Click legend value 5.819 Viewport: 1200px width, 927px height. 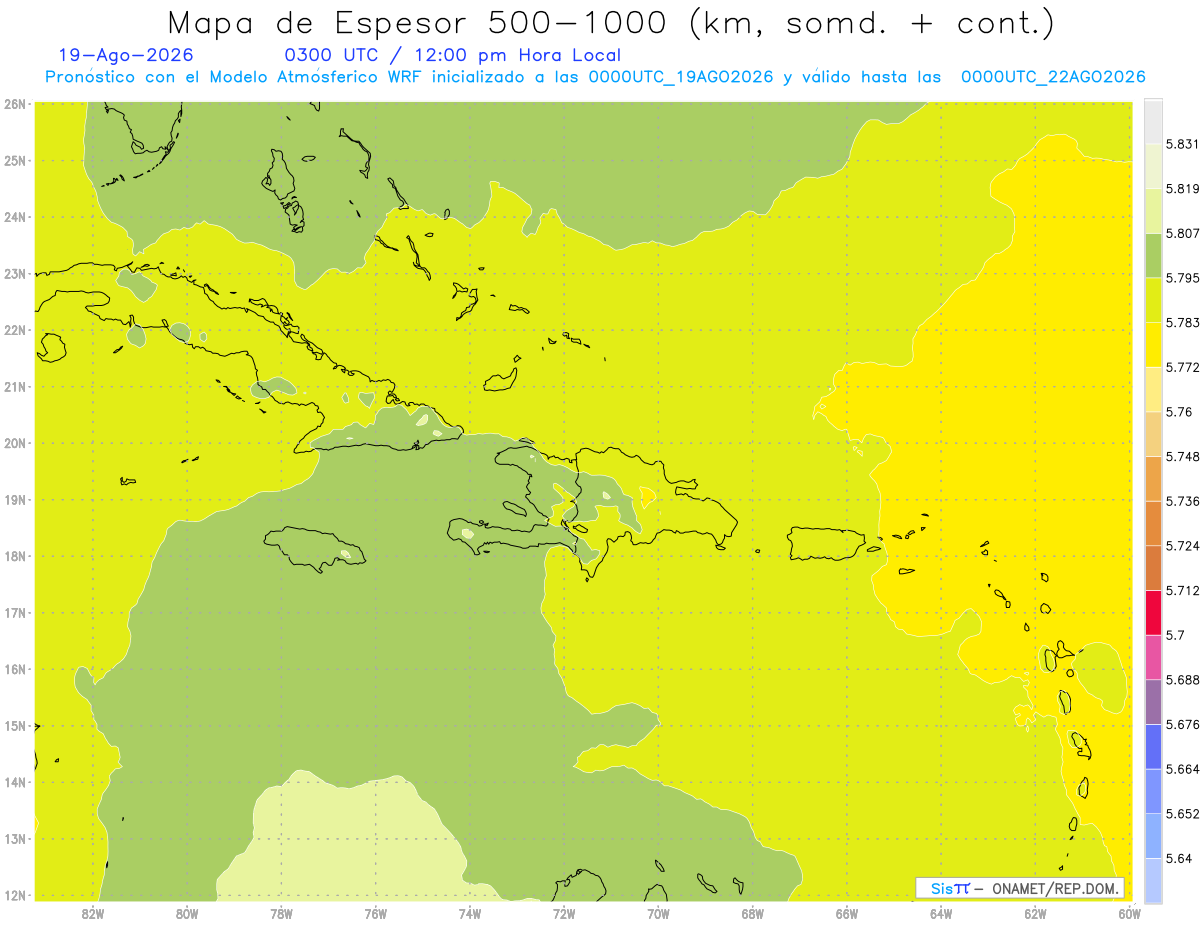(1182, 188)
